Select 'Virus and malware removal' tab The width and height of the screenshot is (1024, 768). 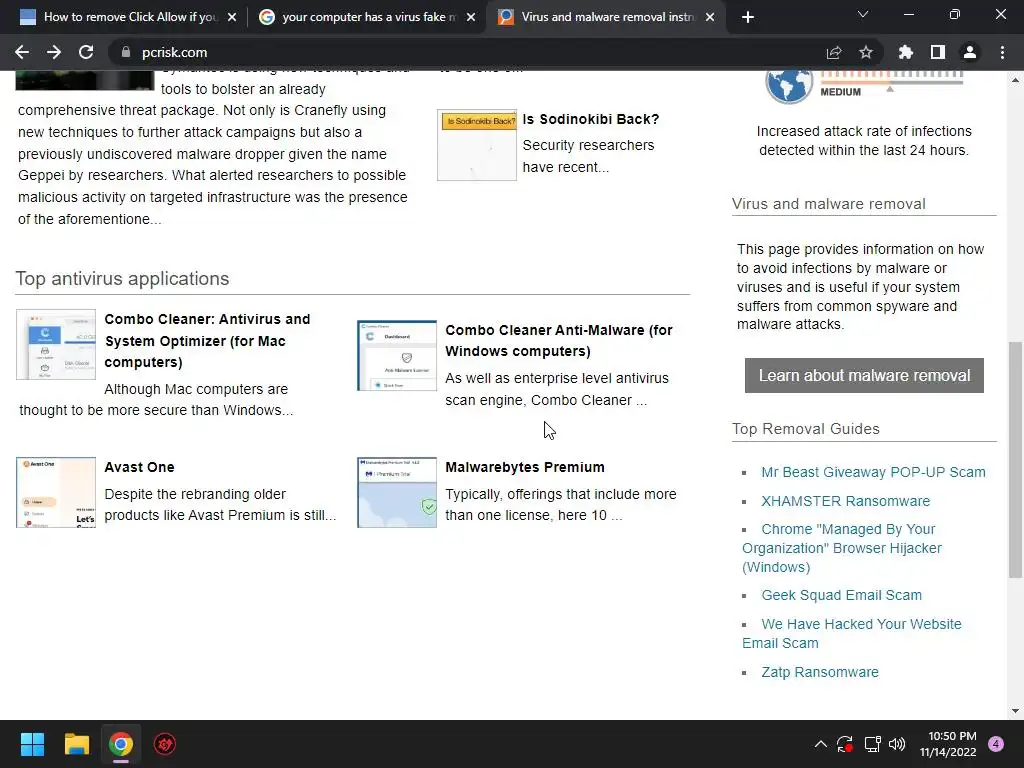[606, 17]
